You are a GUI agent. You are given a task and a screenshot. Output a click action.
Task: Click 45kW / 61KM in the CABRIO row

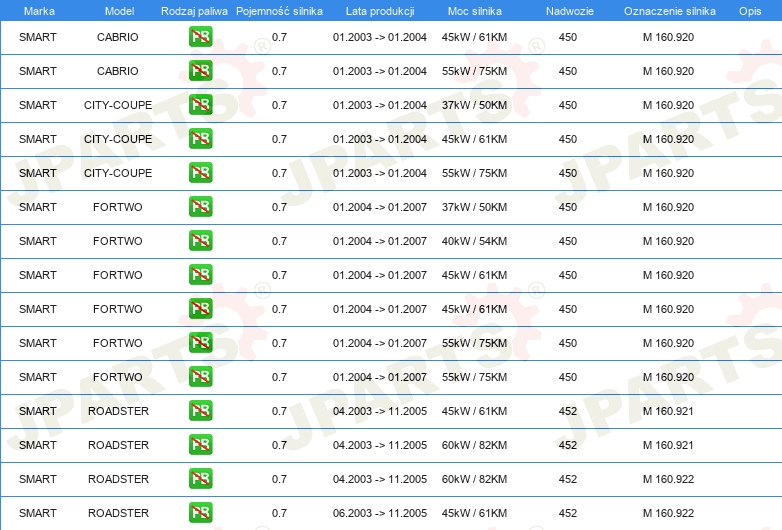pos(474,37)
